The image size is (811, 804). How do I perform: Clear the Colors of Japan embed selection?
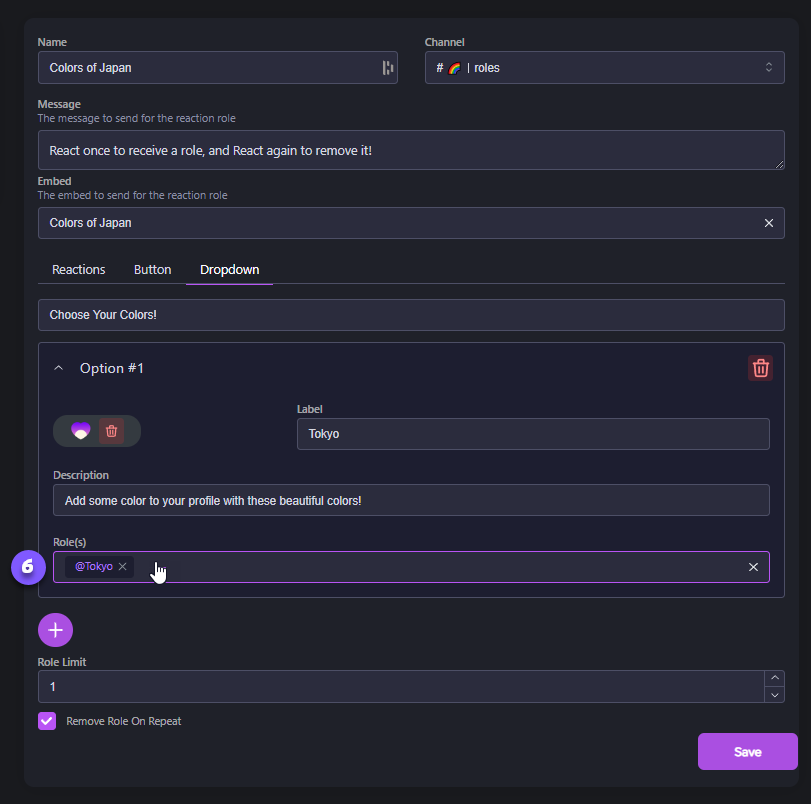click(768, 223)
